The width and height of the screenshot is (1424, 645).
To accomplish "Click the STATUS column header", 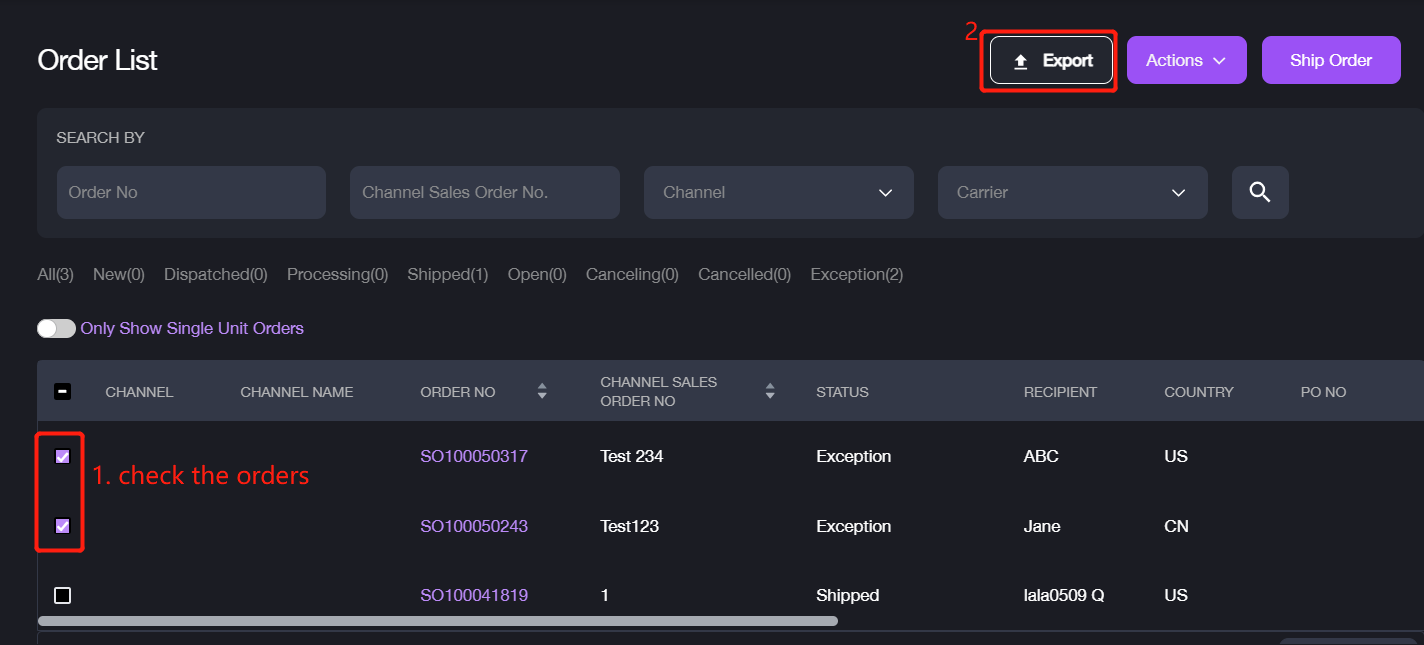I will 842,392.
